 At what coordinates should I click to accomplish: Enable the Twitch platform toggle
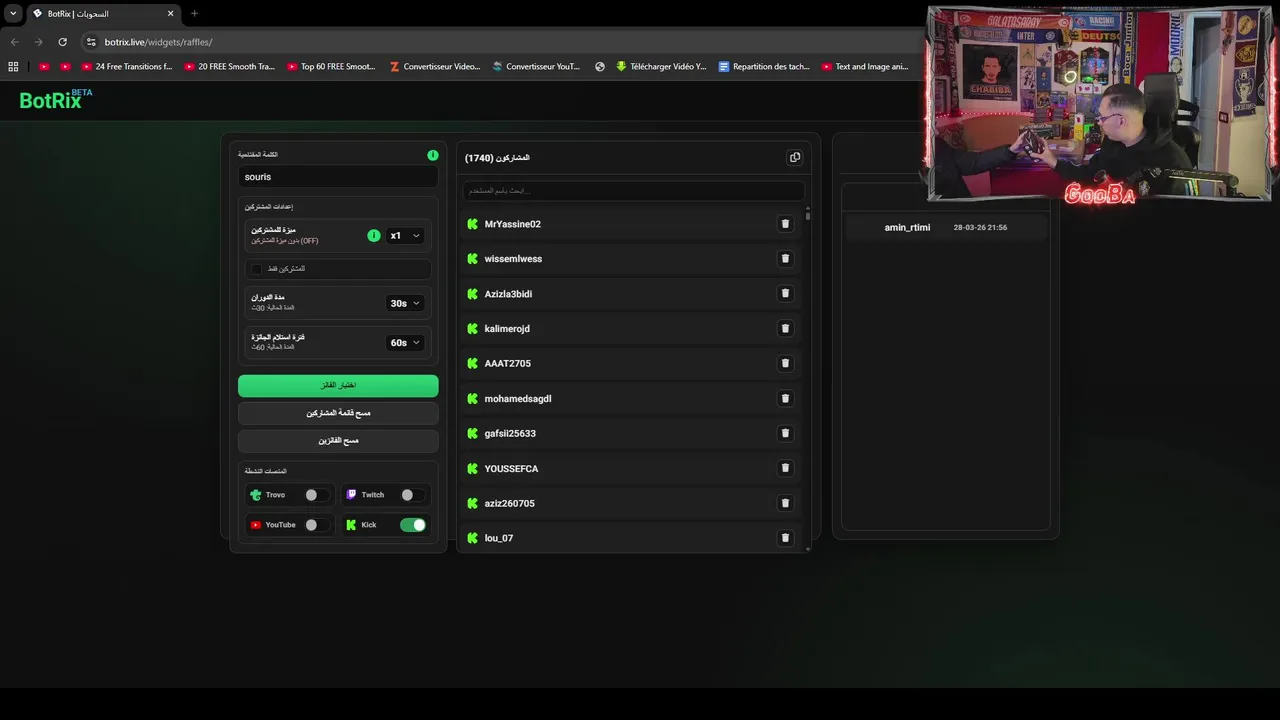click(413, 495)
